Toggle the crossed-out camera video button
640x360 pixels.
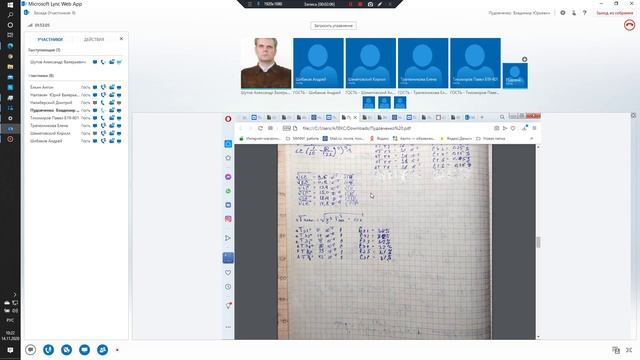67,350
